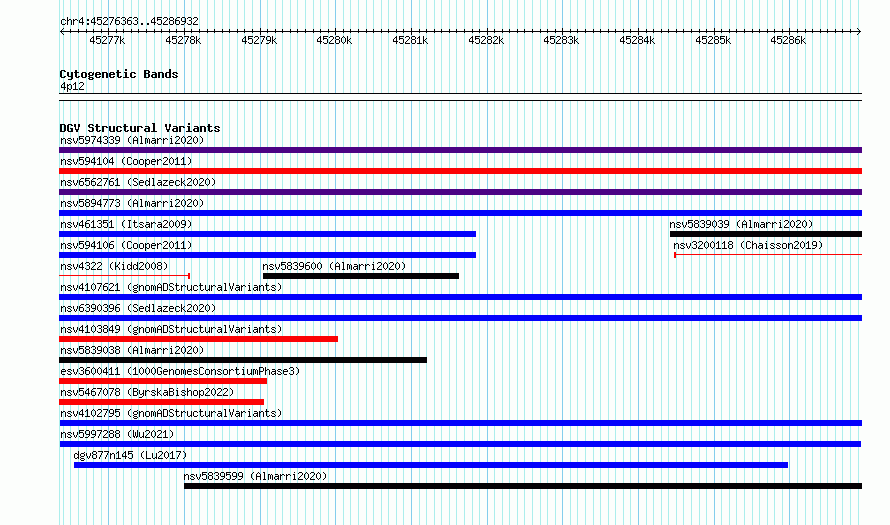Select the blue nsv6390396 variant bar
Image resolution: width=890 pixels, height=525 pixels.
pyautogui.click(x=460, y=318)
